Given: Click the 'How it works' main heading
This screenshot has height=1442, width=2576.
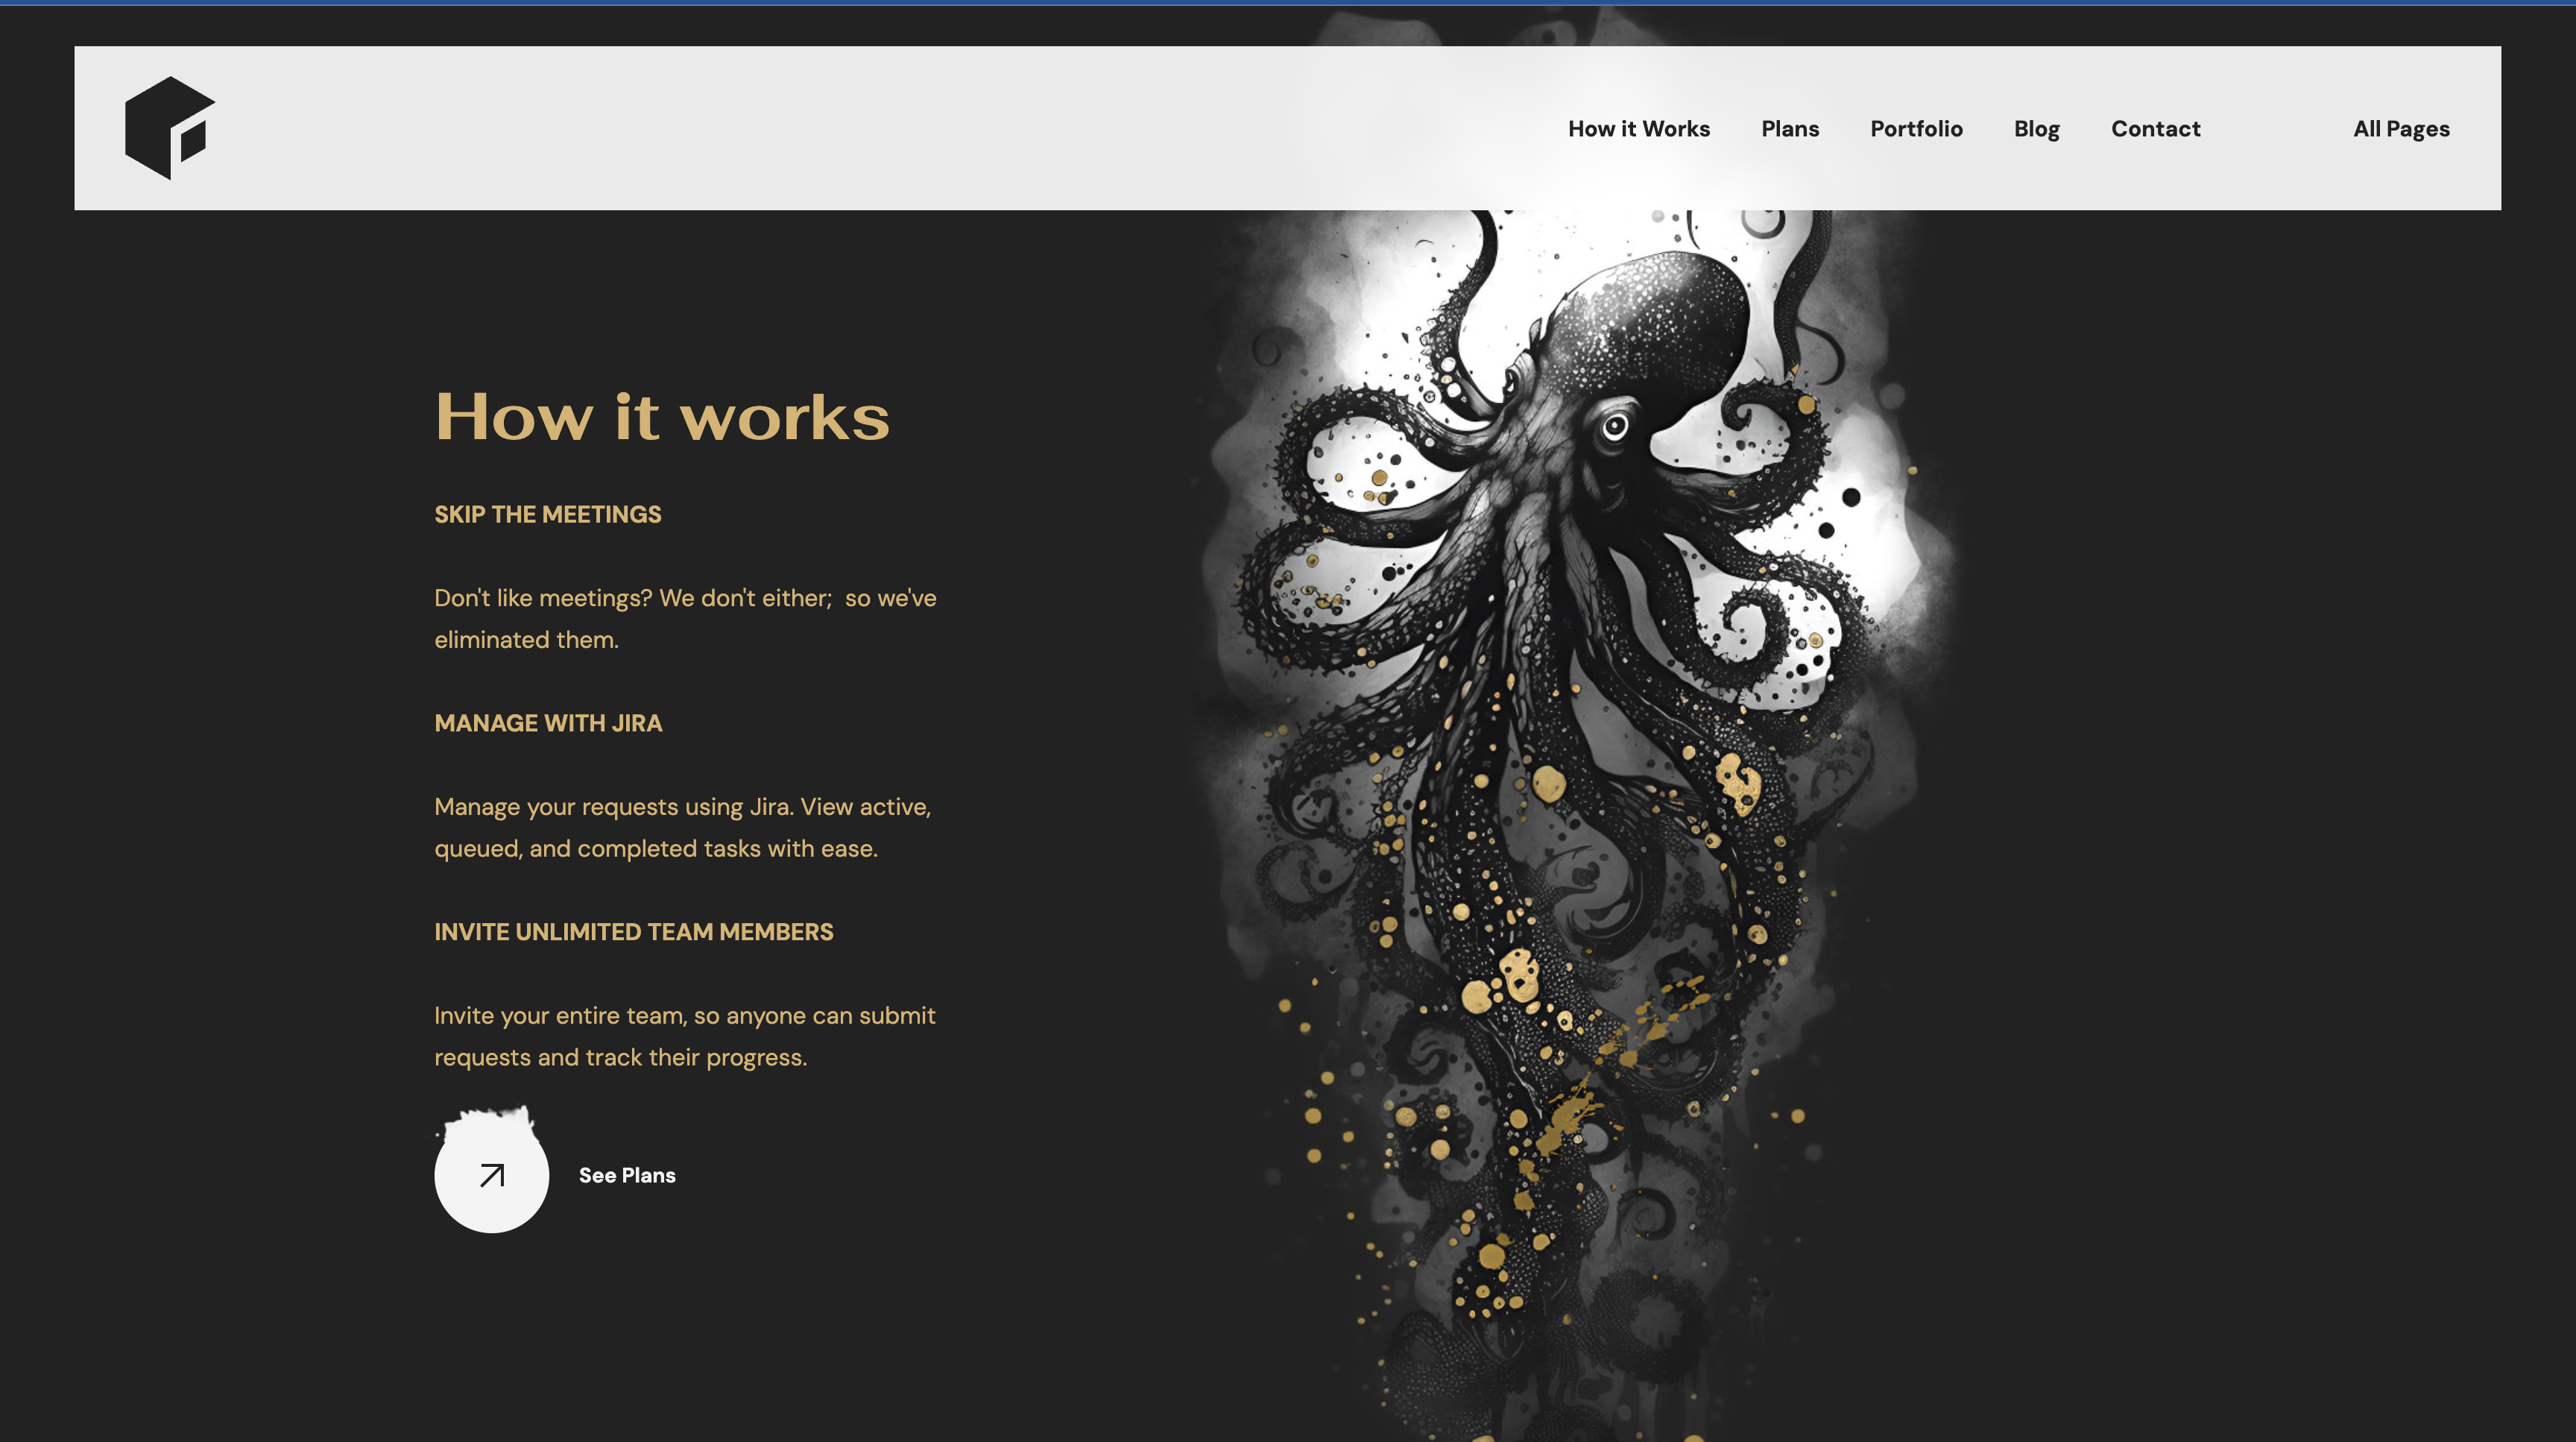Looking at the screenshot, I should (661, 416).
